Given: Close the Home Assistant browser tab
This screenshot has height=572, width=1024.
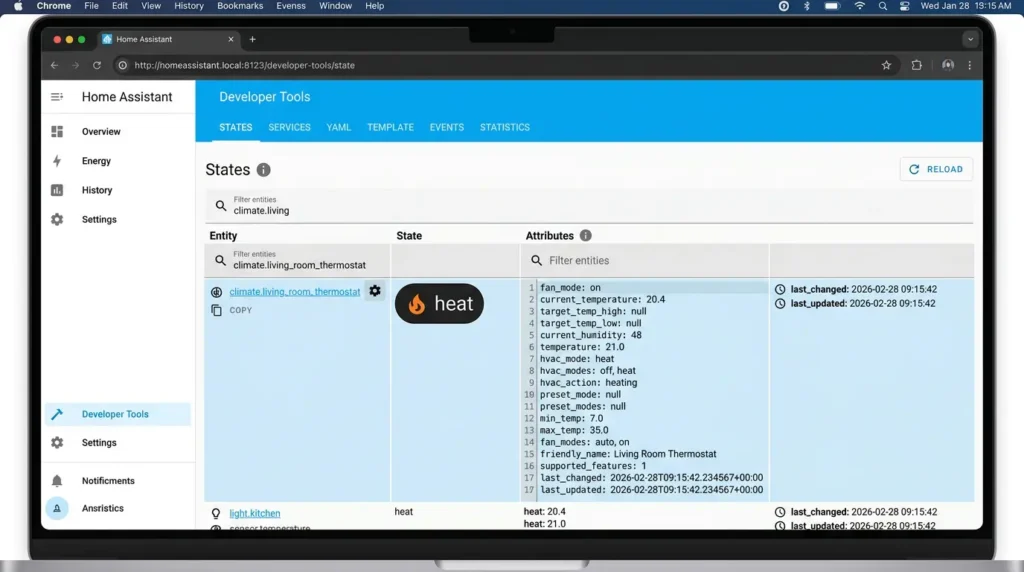Looking at the screenshot, I should tap(231, 39).
